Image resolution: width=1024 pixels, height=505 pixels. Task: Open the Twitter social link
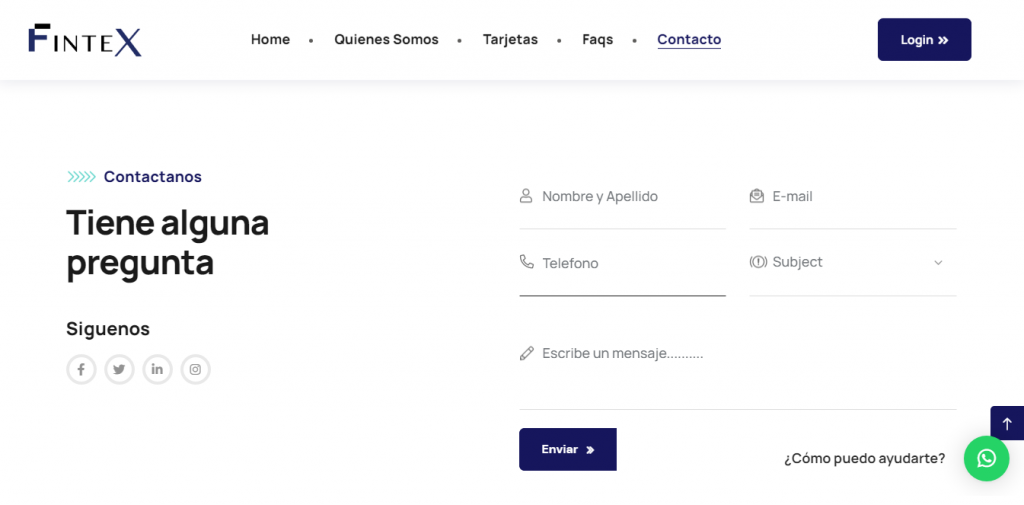tap(119, 369)
